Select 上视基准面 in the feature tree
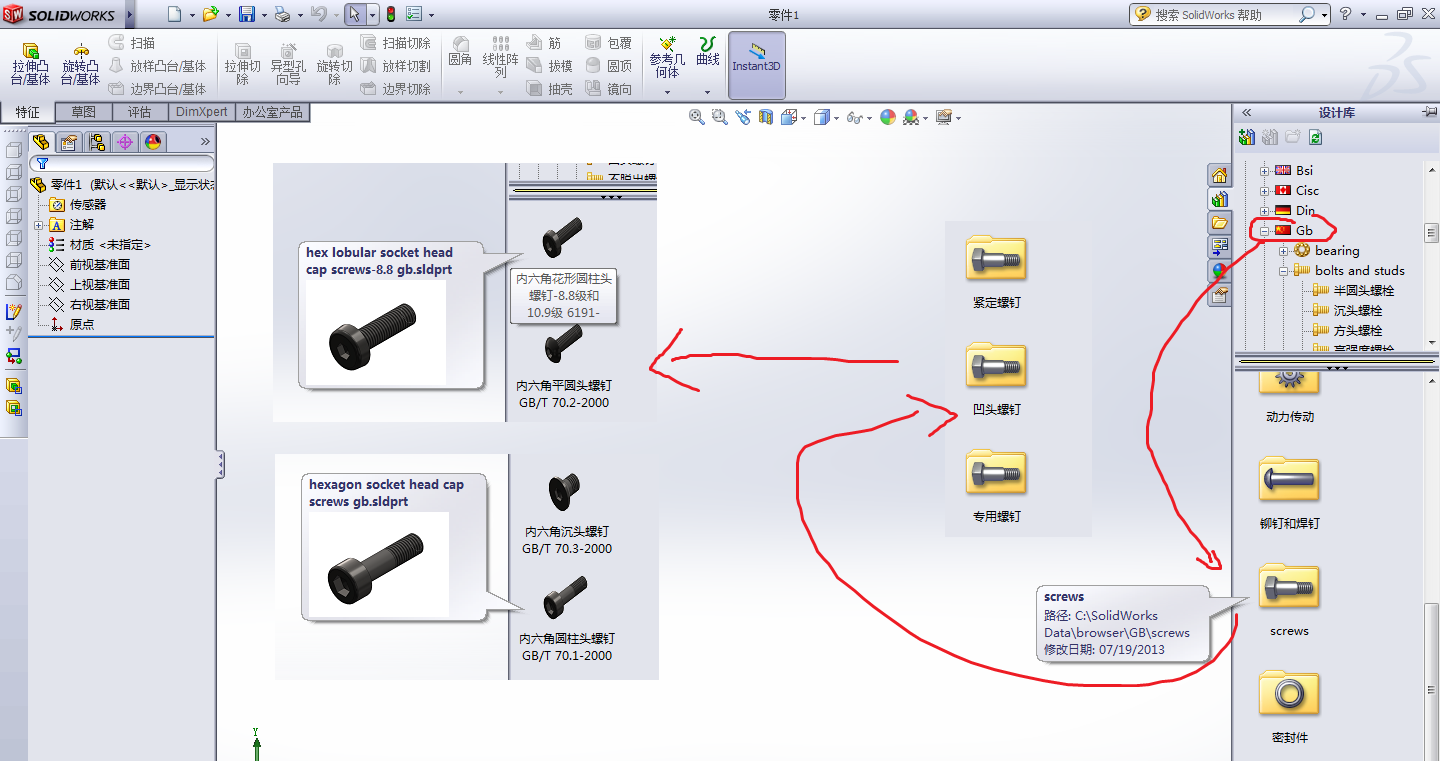1440x761 pixels. pos(99,285)
